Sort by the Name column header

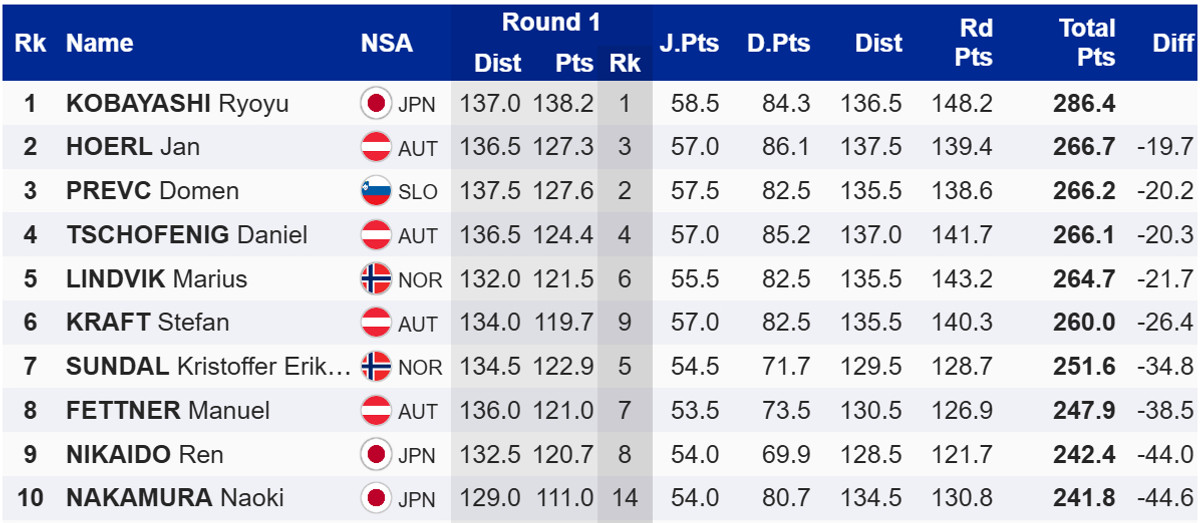pos(100,43)
